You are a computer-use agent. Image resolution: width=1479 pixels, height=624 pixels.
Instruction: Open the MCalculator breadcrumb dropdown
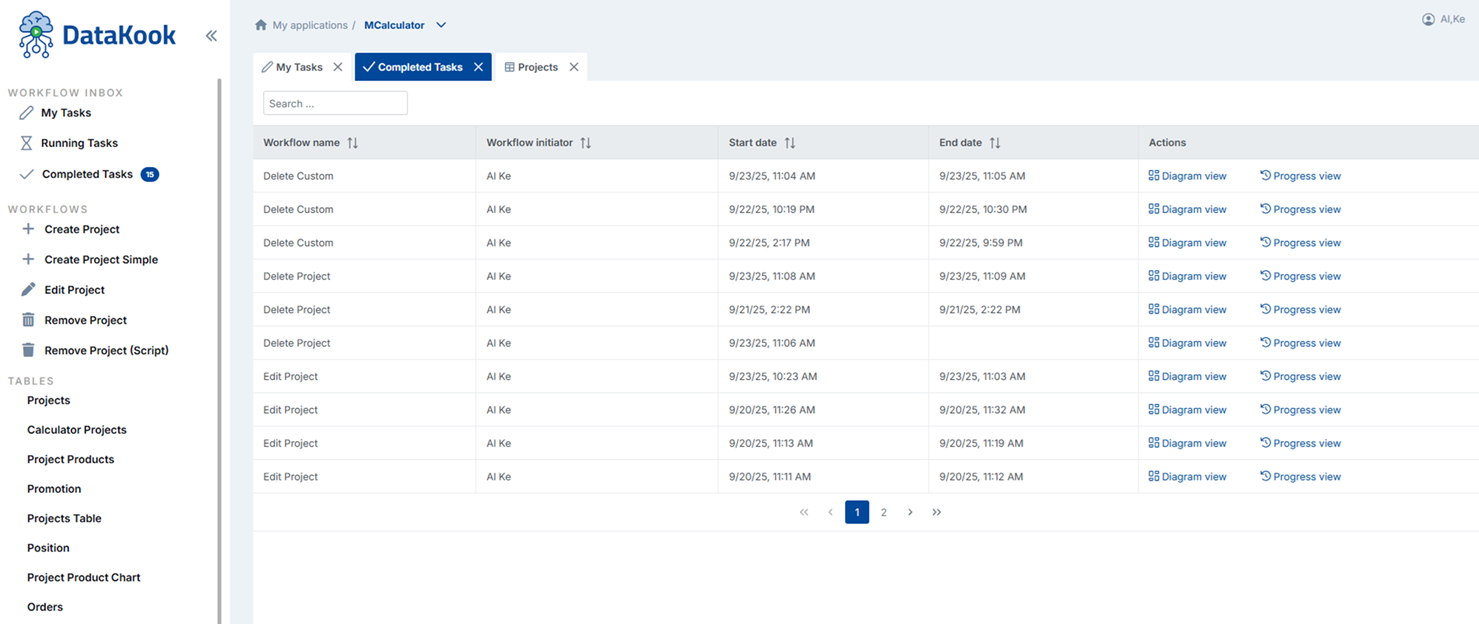pos(440,25)
